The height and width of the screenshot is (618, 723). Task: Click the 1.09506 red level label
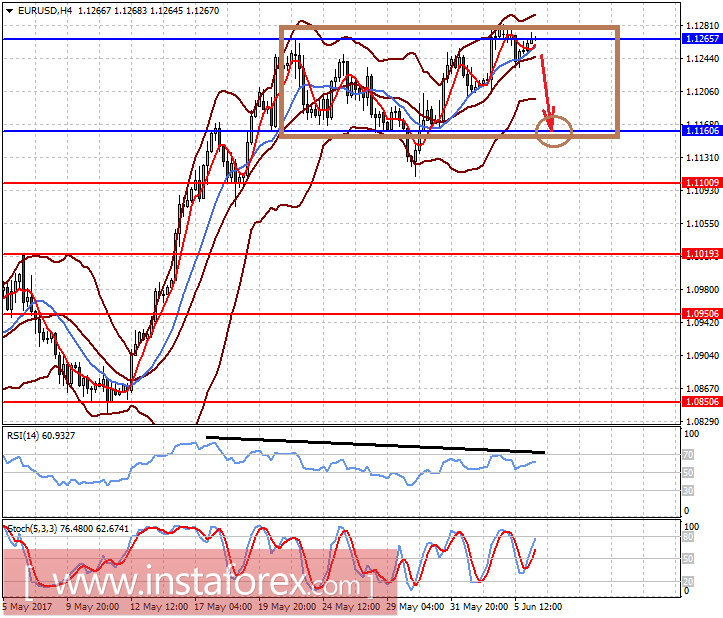click(x=702, y=314)
